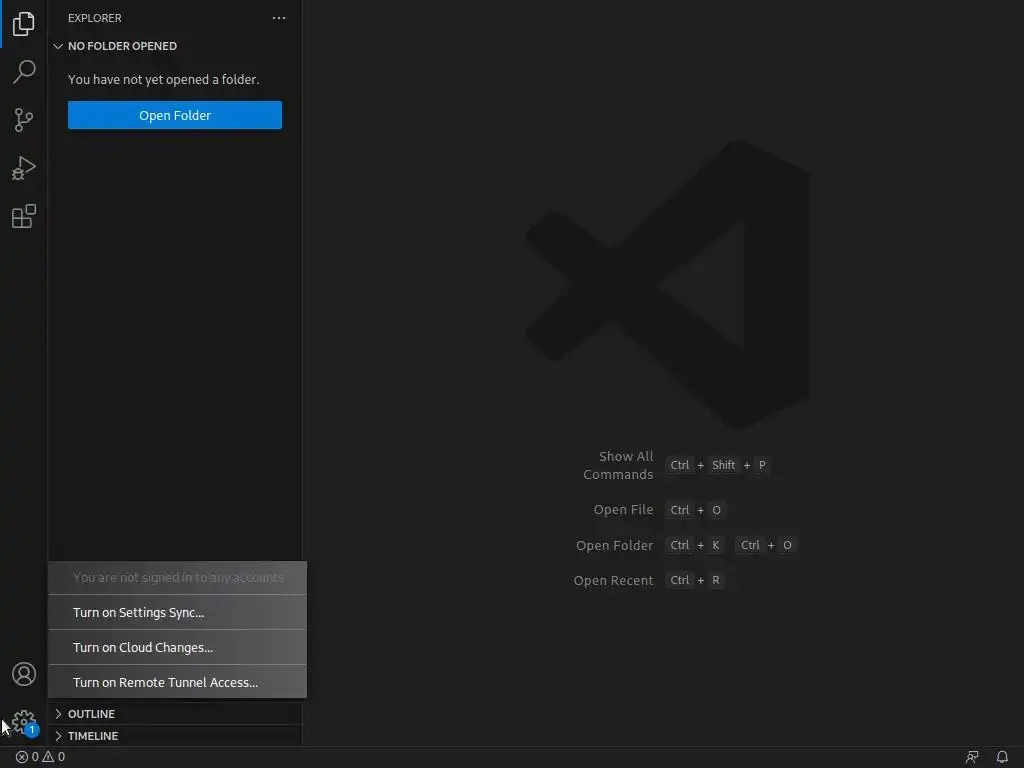The height and width of the screenshot is (768, 1024).
Task: Open the Explorer view in activity bar
Action: pyautogui.click(x=24, y=24)
